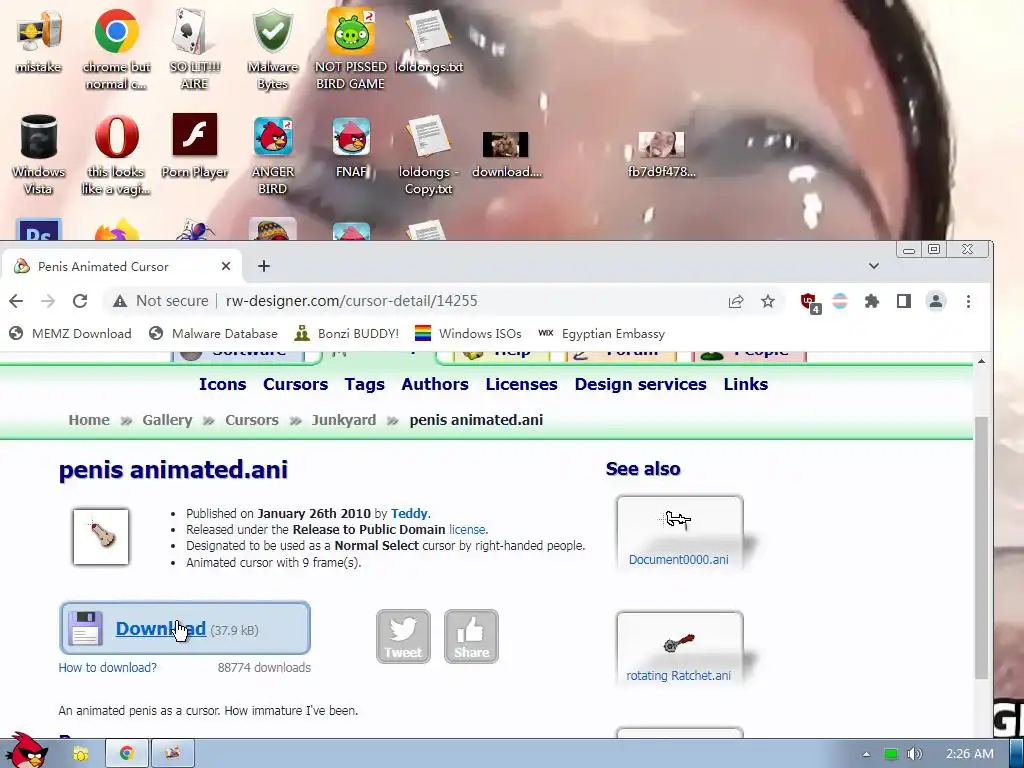Open the Tags menu item
The image size is (1024, 768).
tap(364, 384)
